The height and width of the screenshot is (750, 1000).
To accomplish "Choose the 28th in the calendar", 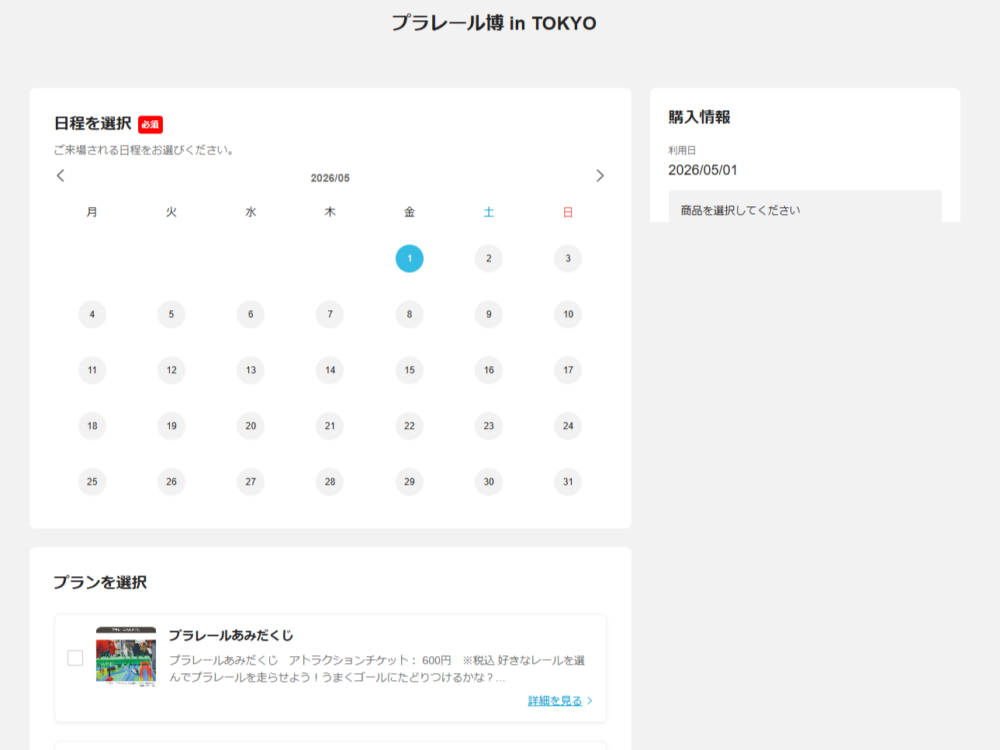I will coord(330,482).
